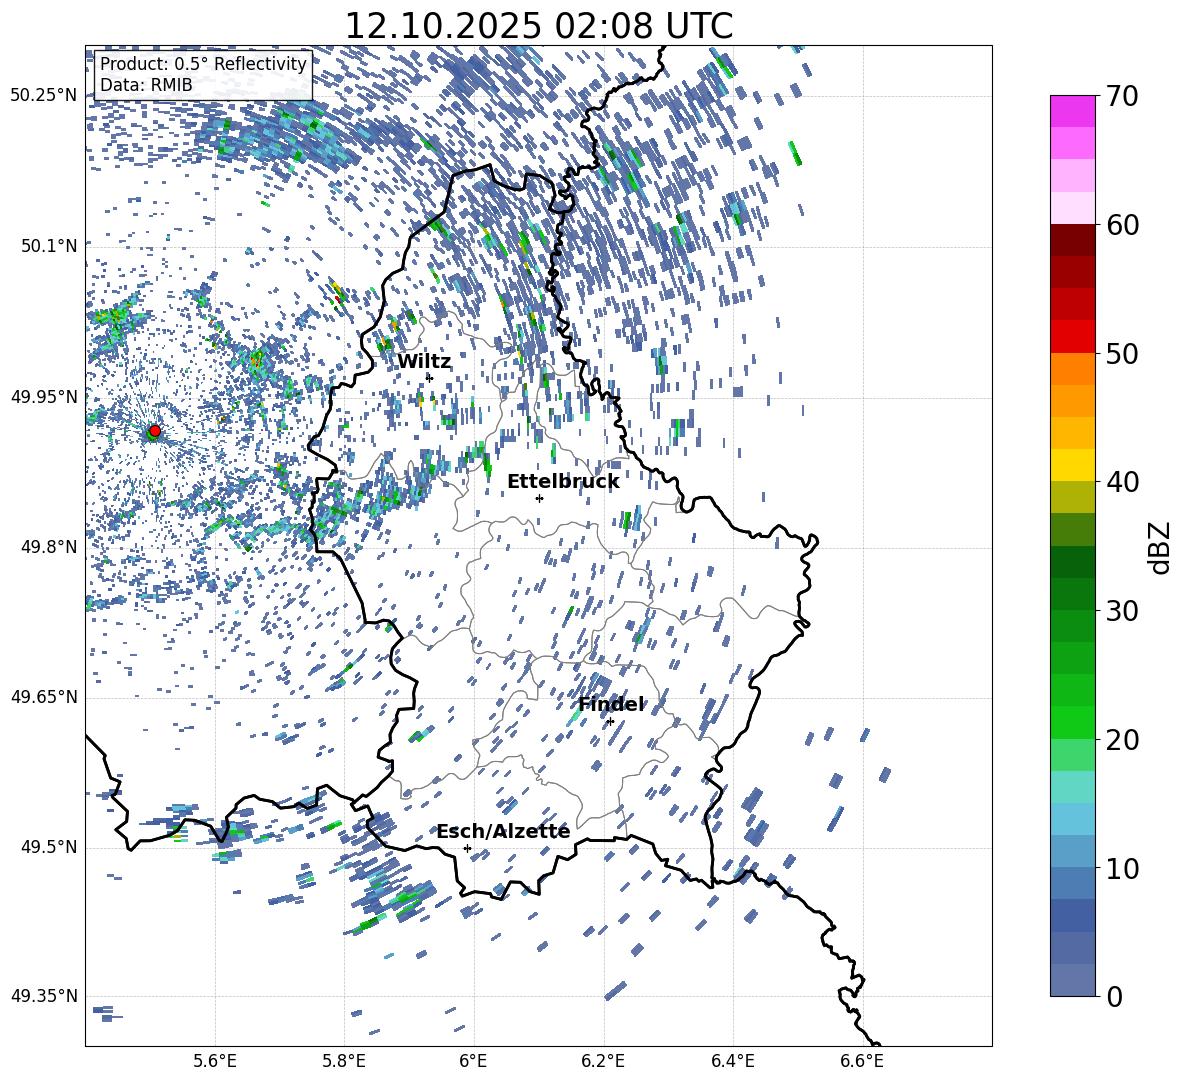Click the 49.65°N latitude label
The width and height of the screenshot is (1184, 1081).
click(x=44, y=697)
